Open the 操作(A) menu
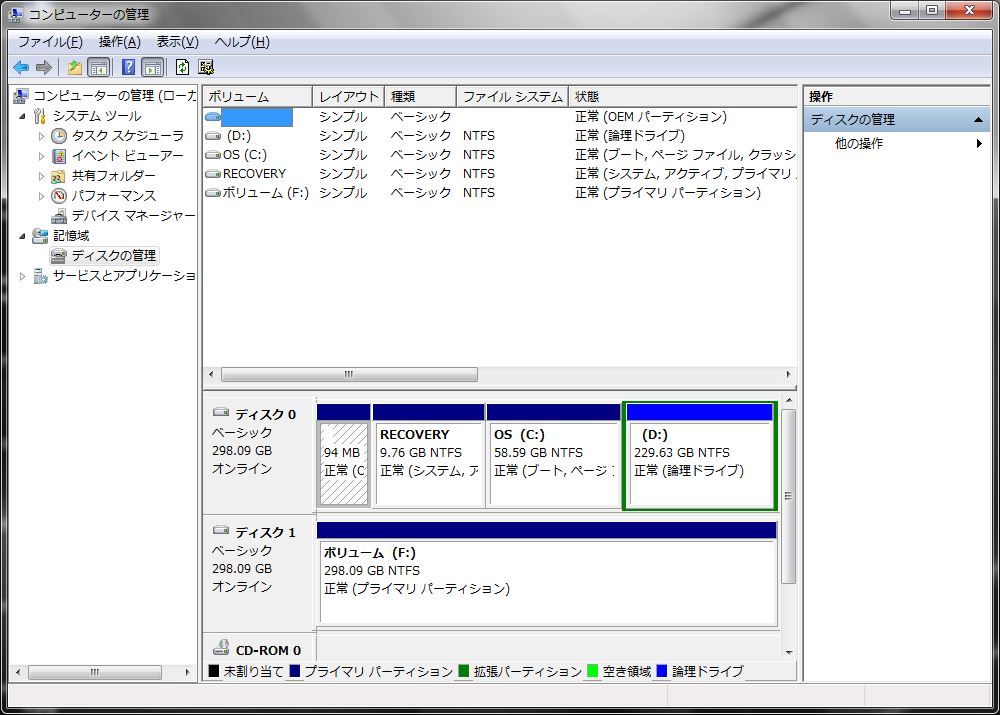Screen dimensions: 1000x715 [x=120, y=42]
